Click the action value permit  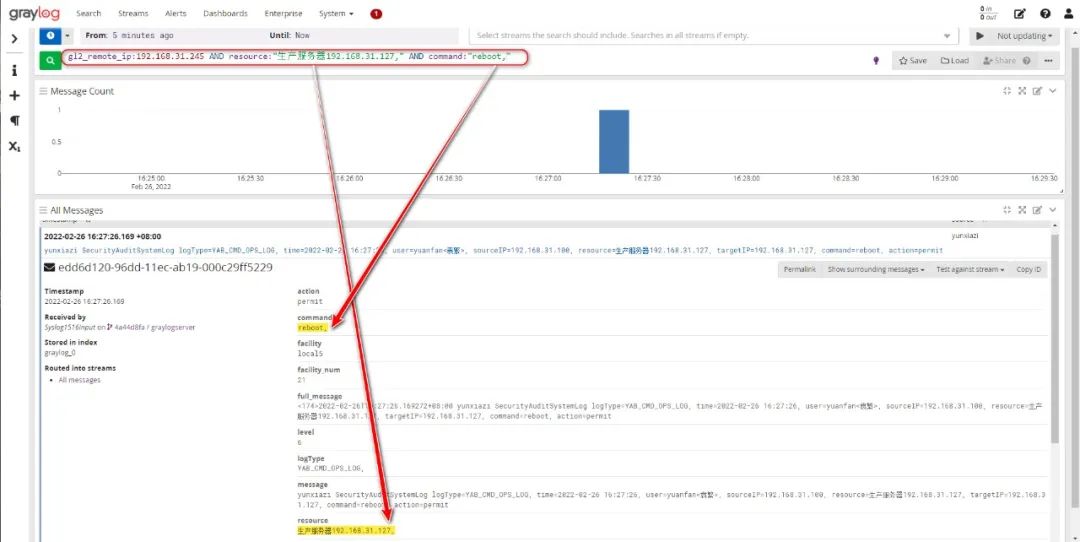[309, 302]
